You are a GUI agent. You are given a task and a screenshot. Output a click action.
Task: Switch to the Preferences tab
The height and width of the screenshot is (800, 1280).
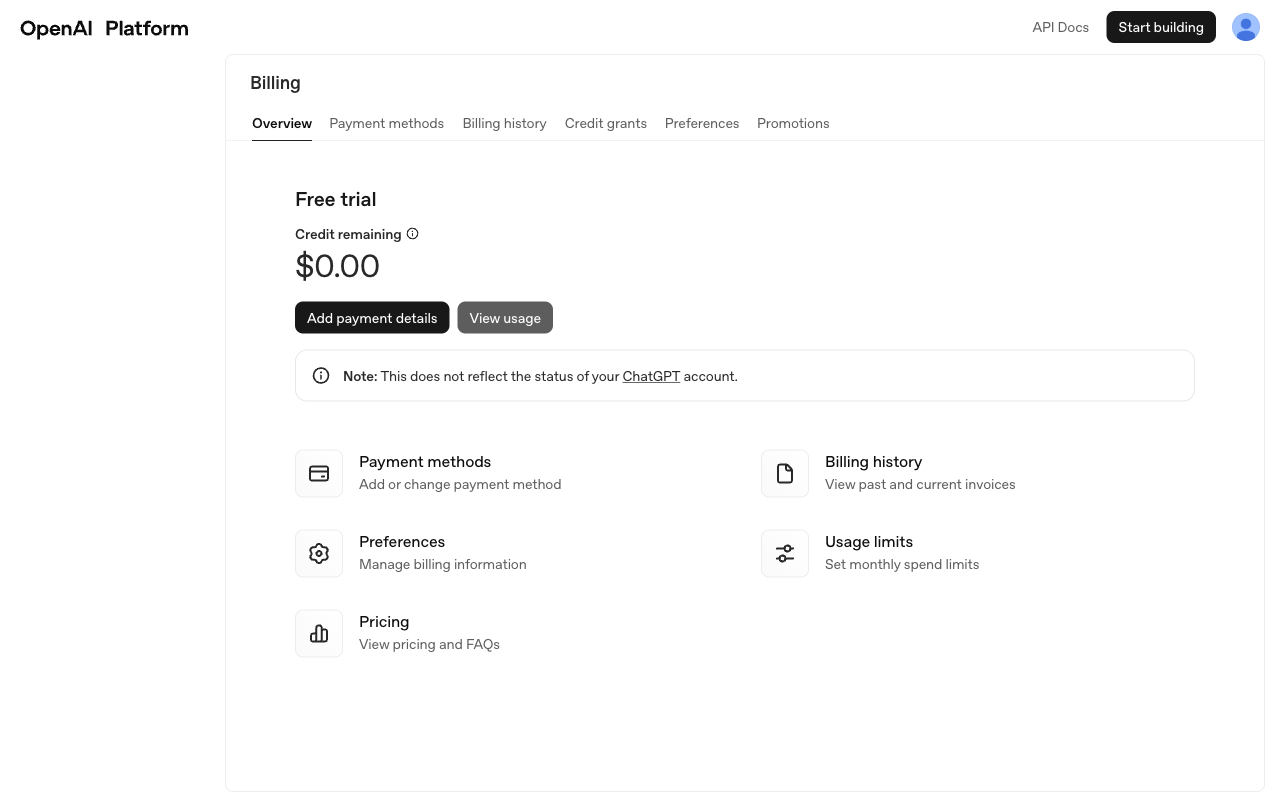tap(702, 123)
